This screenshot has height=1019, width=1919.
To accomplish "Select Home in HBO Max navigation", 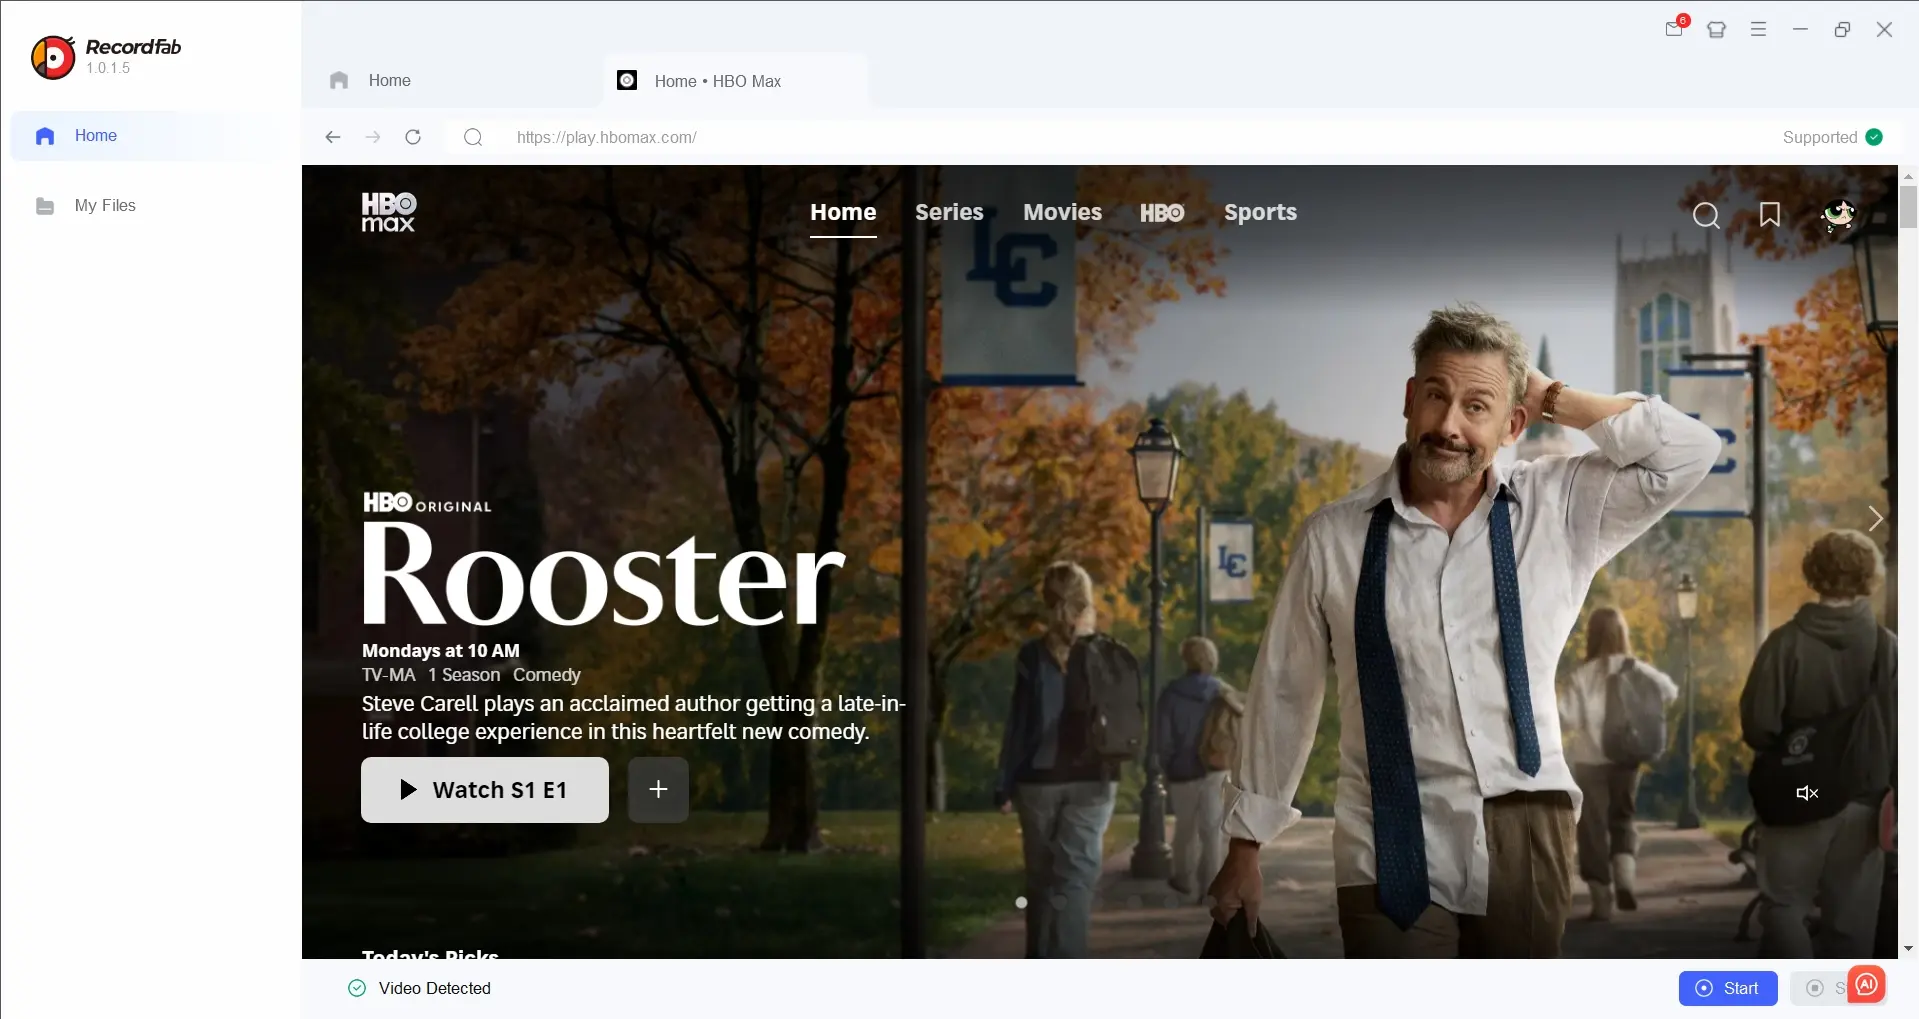I will pyautogui.click(x=843, y=212).
